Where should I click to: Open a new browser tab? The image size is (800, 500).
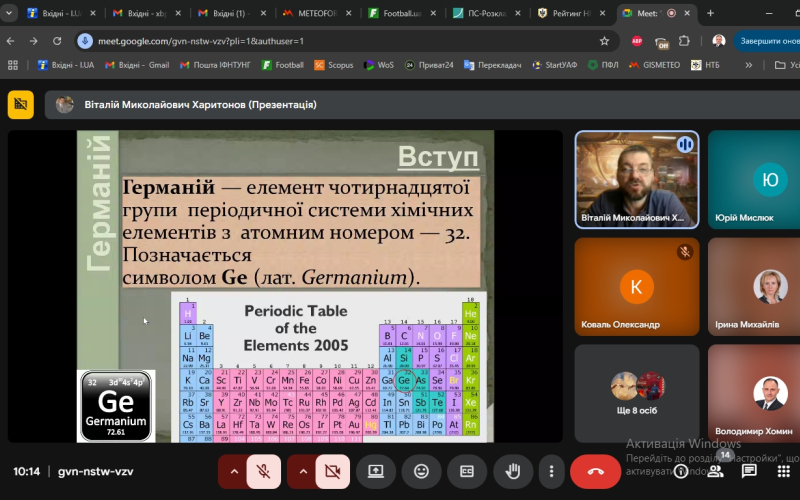coord(710,13)
